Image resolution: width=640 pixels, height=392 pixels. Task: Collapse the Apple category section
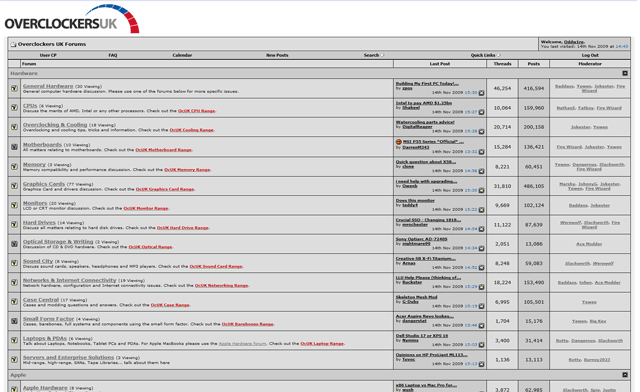[625, 375]
